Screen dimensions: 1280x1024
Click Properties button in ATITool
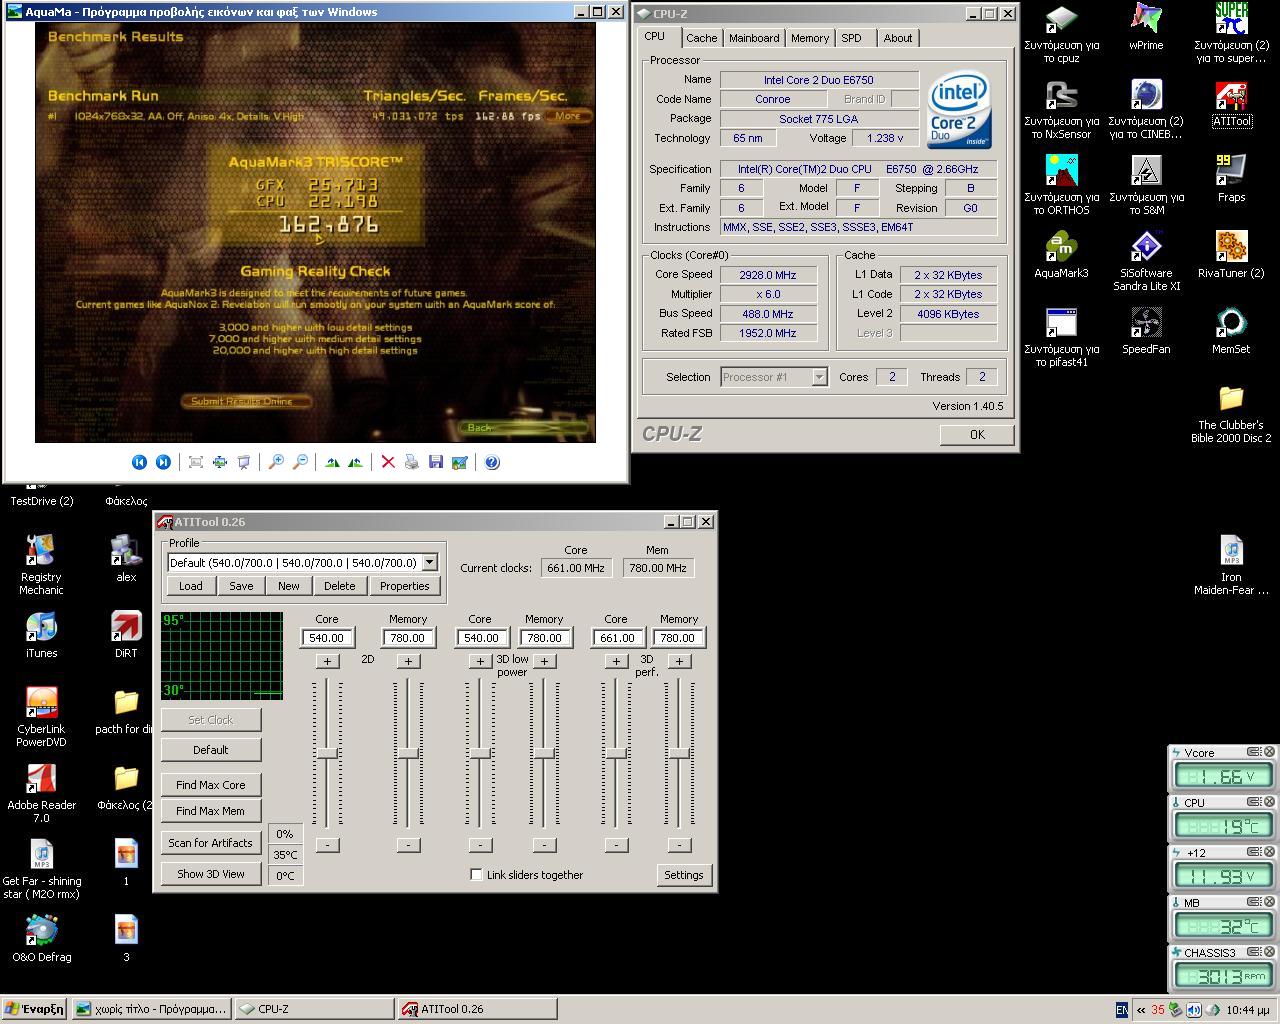point(404,586)
